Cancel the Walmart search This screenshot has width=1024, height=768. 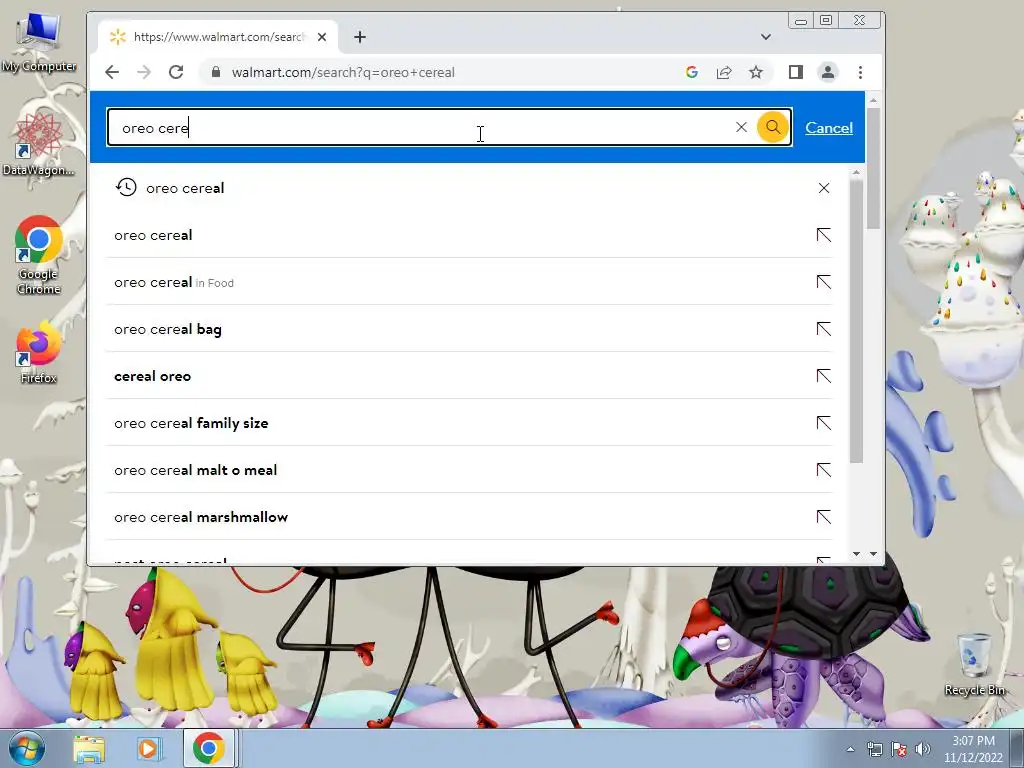point(829,128)
